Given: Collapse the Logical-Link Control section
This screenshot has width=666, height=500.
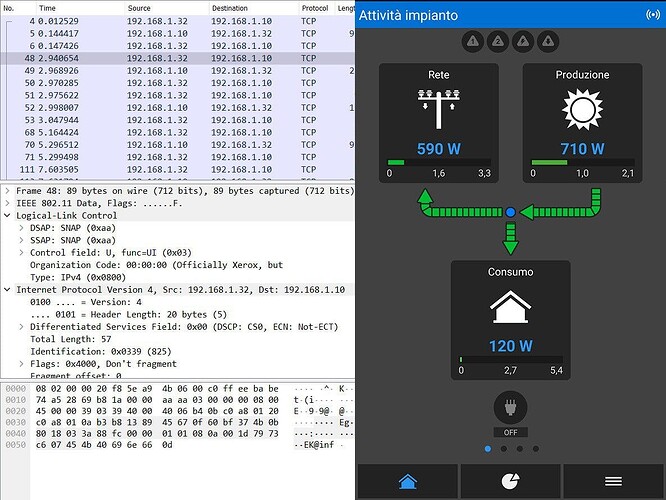Looking at the screenshot, I should point(9,215).
